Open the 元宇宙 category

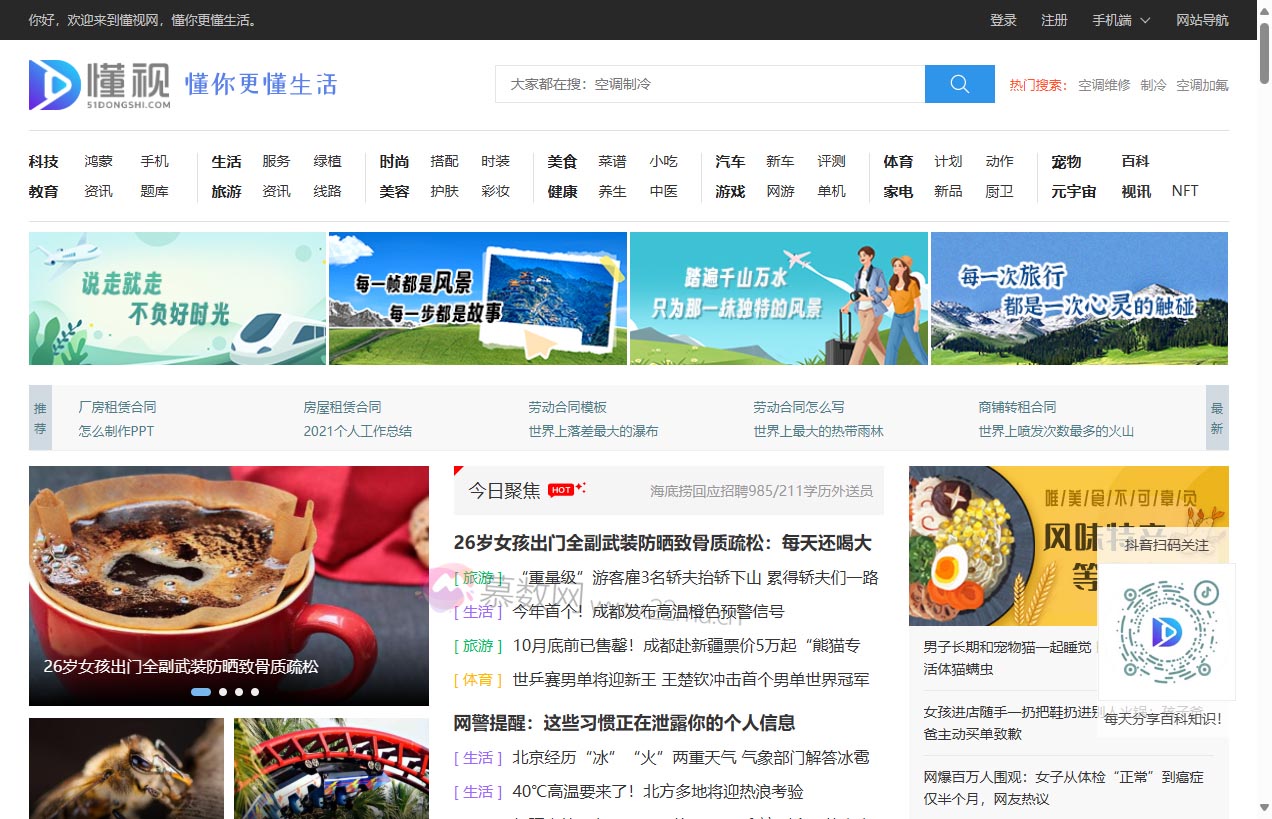(1073, 191)
